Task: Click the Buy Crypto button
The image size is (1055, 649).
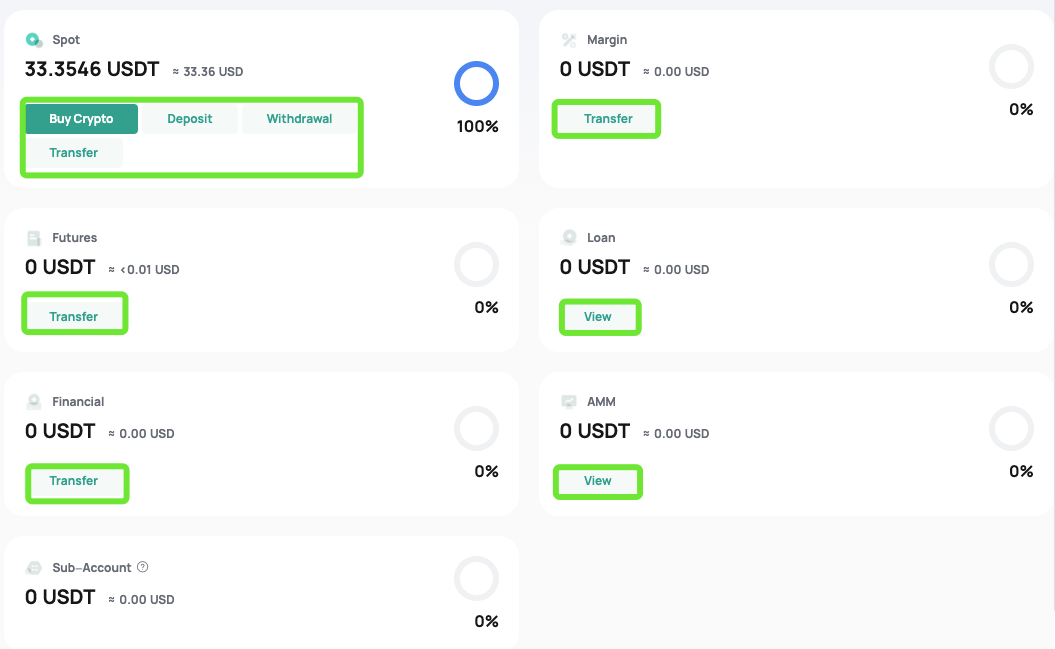Action: (81, 119)
